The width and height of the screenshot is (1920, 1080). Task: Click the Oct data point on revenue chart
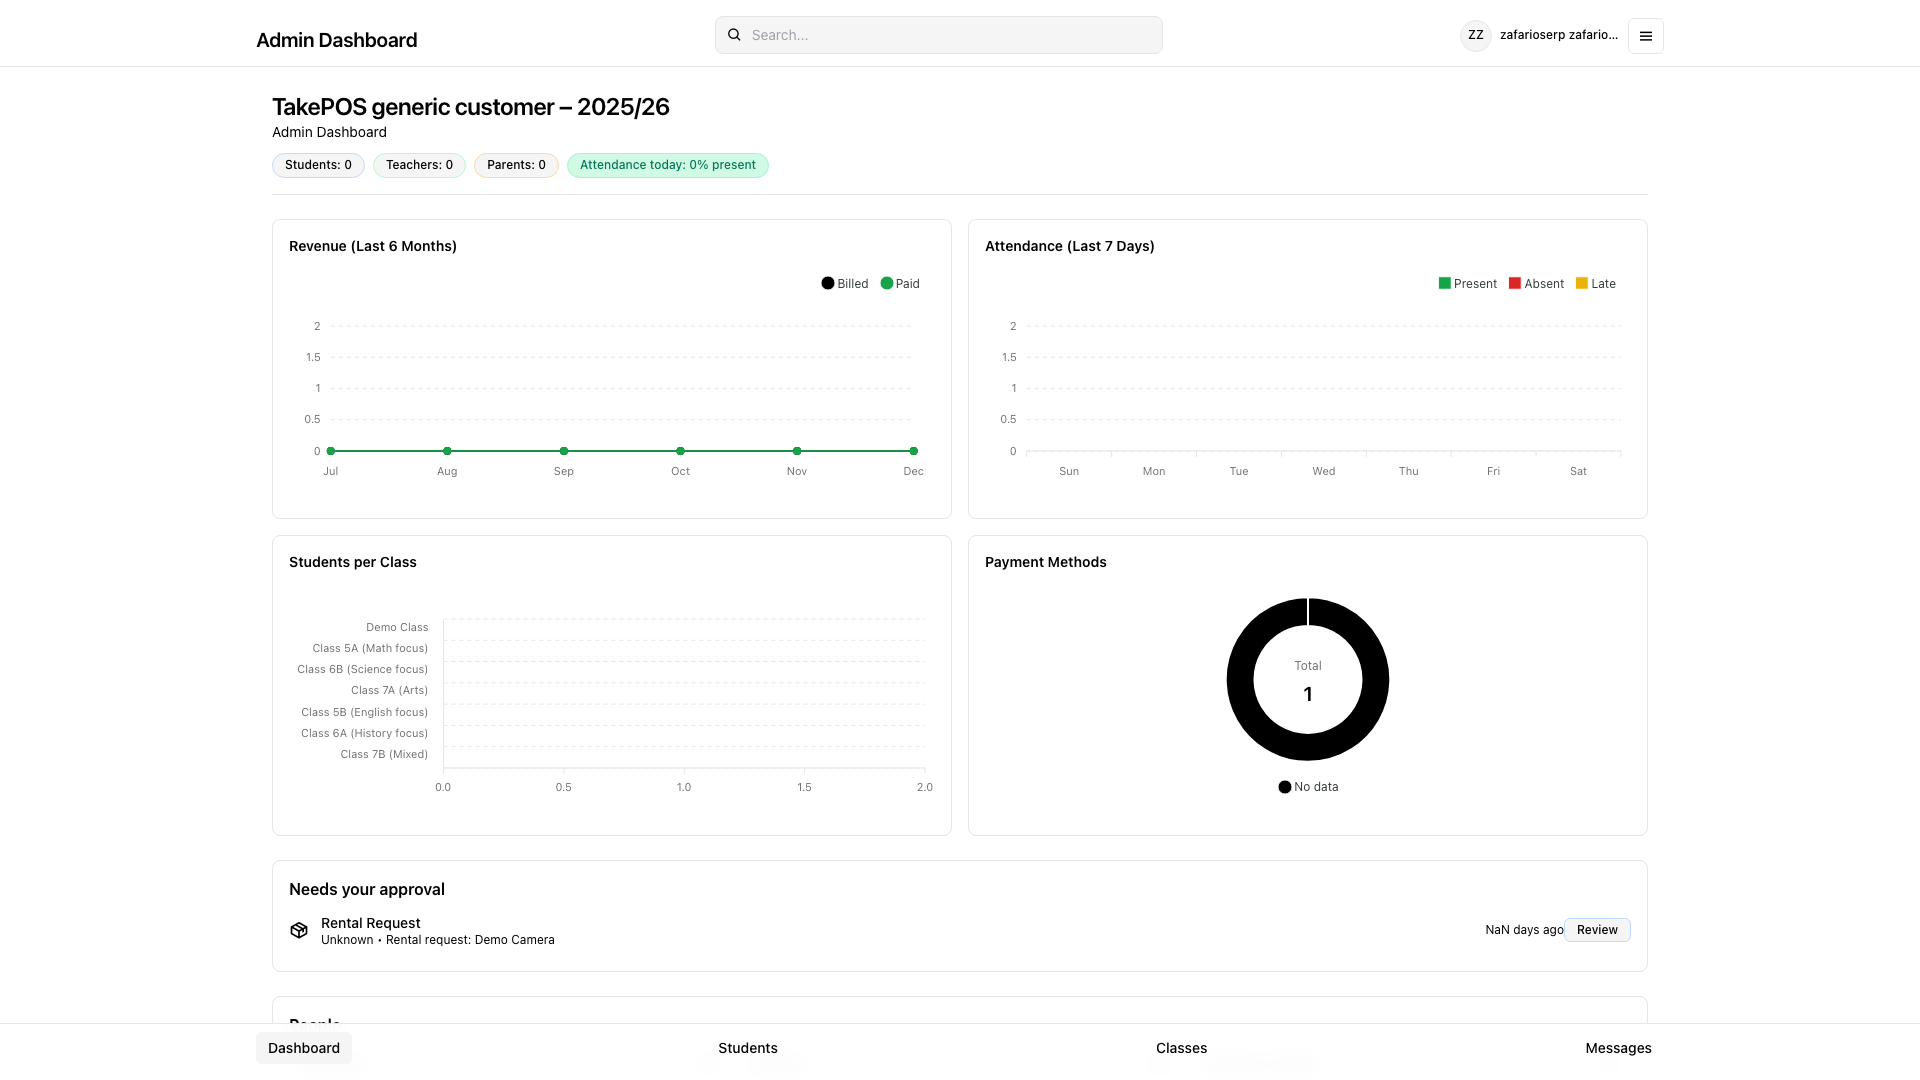point(680,451)
